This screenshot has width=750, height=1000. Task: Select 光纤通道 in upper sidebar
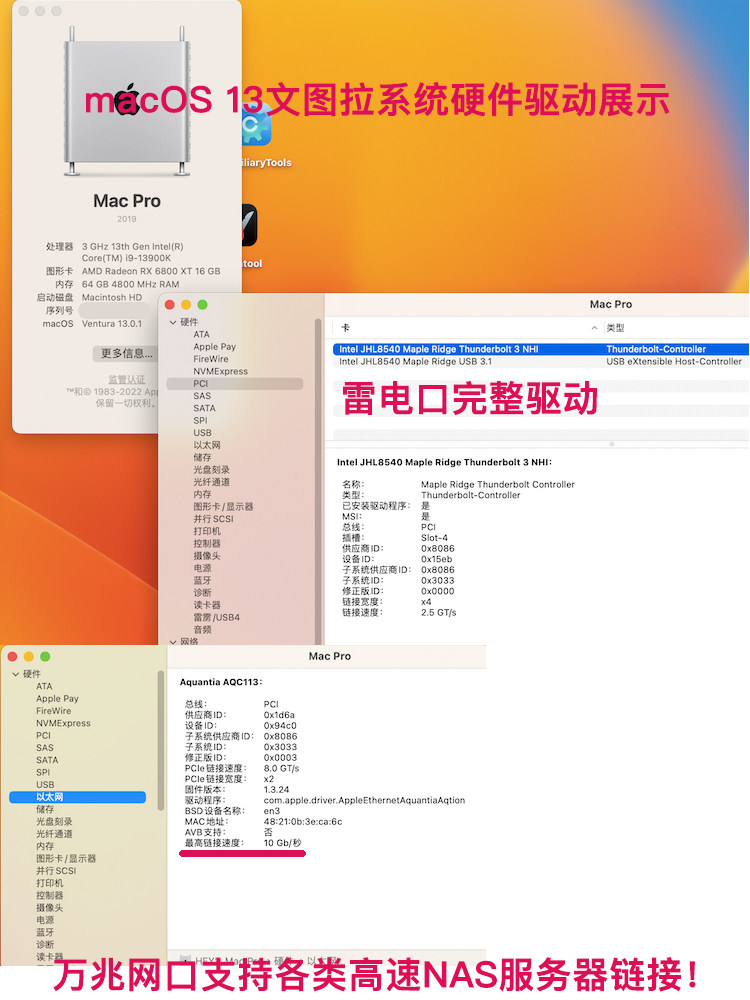(211, 482)
